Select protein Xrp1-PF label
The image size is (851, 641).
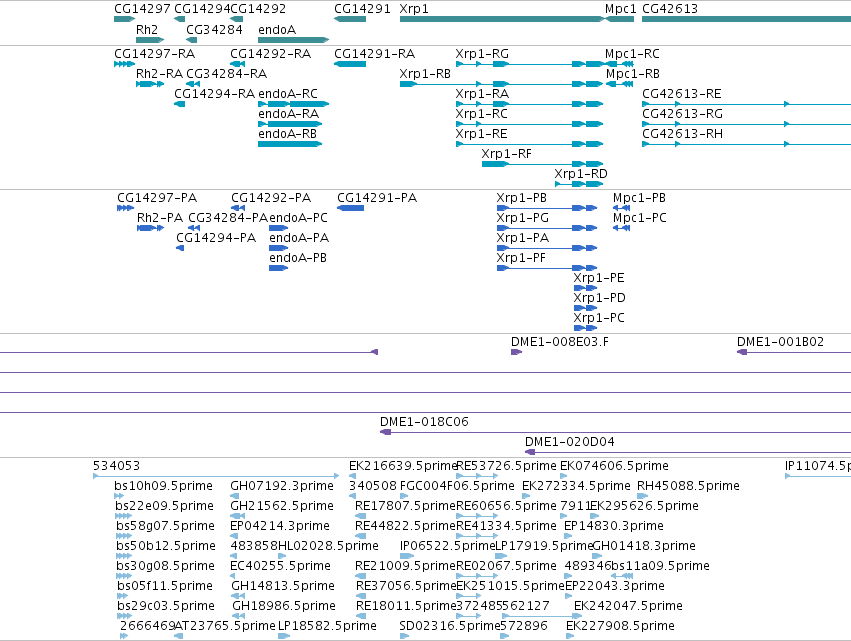pyautogui.click(x=521, y=258)
